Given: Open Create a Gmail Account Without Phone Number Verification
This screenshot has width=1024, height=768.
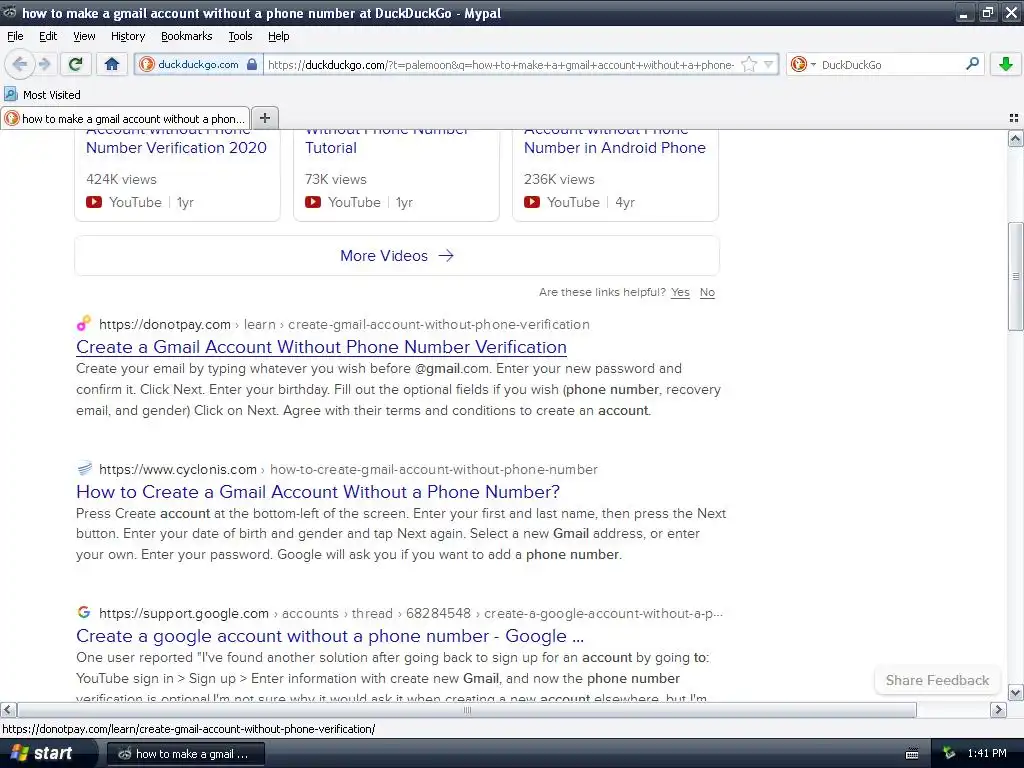Looking at the screenshot, I should coord(321,347).
